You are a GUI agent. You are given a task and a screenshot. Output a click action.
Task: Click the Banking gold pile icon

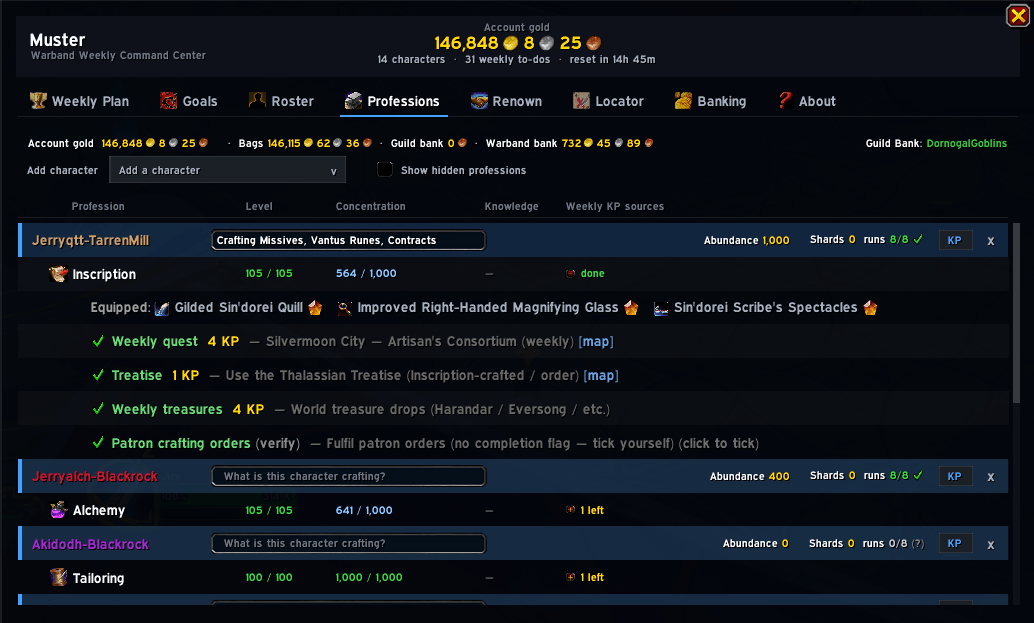coord(683,100)
